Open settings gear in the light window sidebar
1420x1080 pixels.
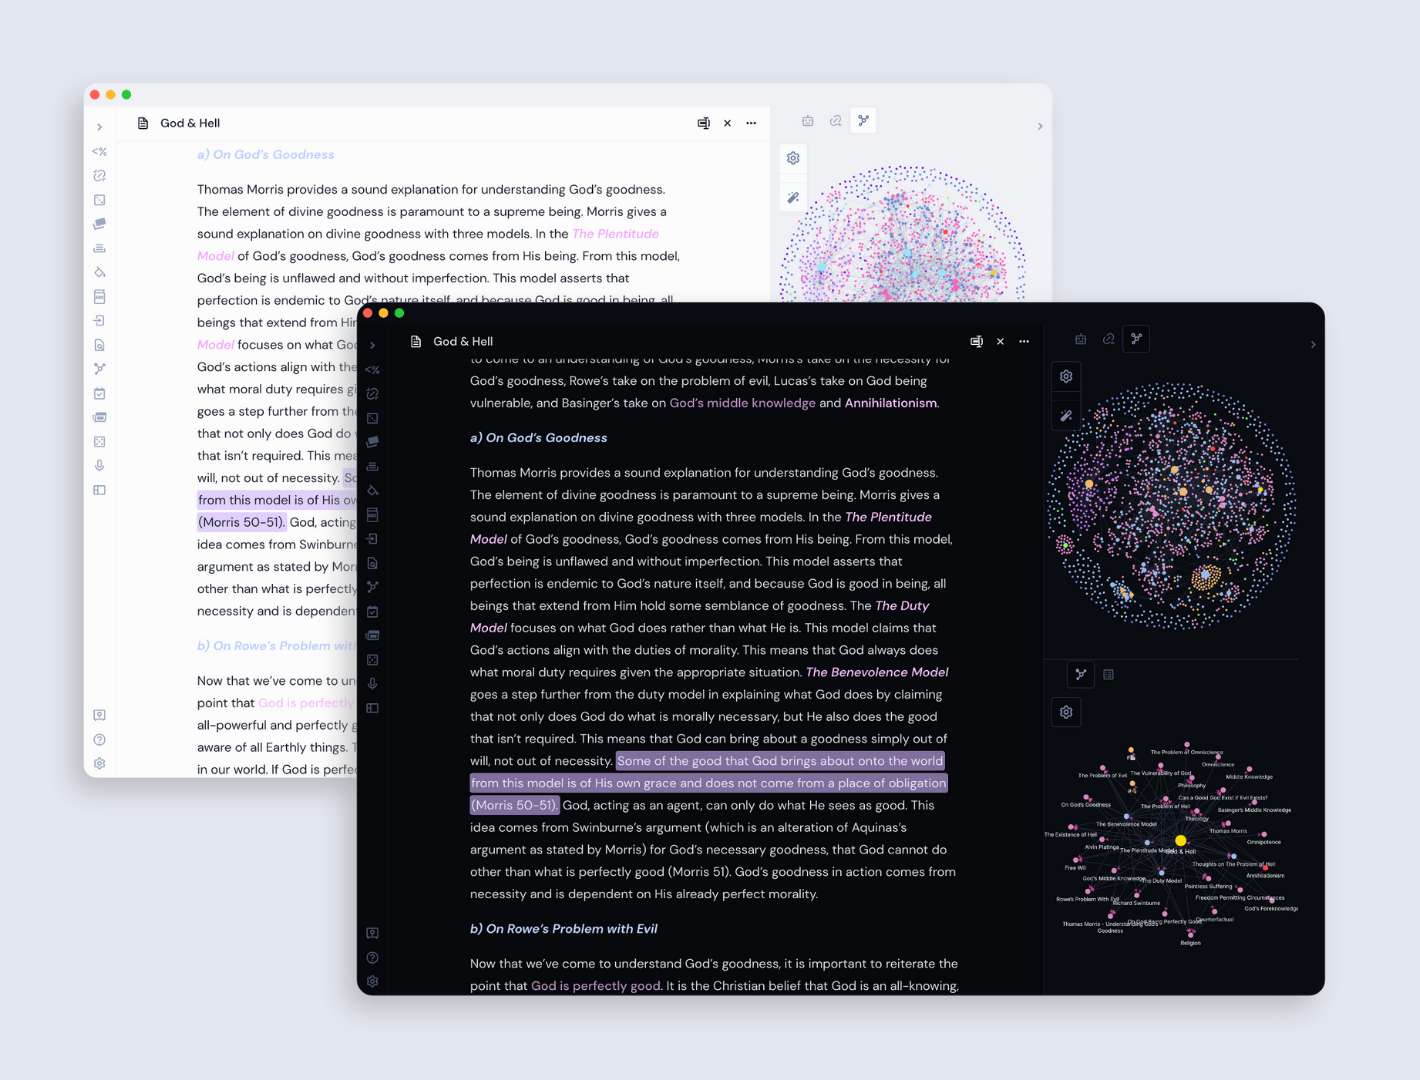(x=99, y=764)
